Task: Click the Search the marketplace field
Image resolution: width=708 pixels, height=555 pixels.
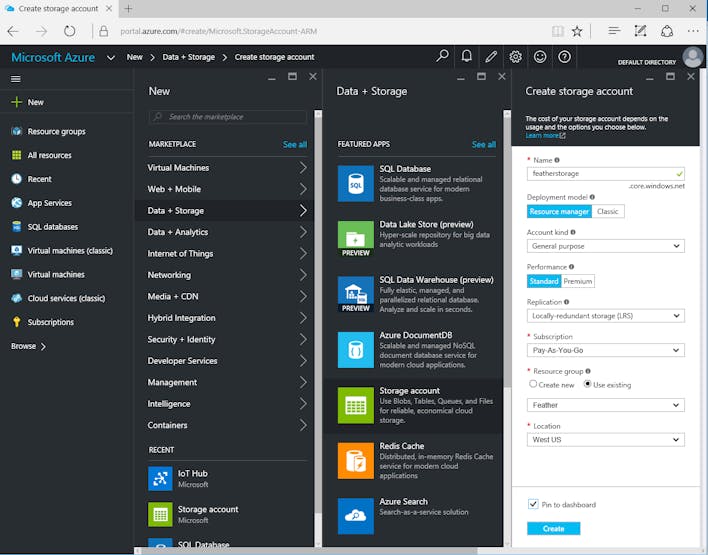Action: click(228, 117)
